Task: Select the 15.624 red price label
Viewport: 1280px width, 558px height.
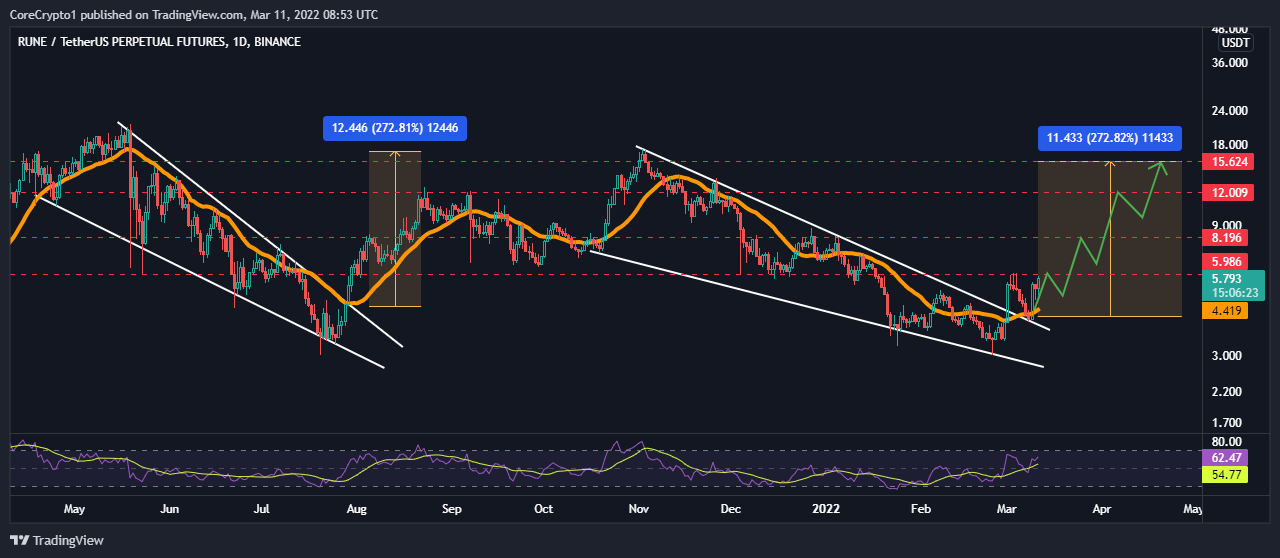Action: [1227, 161]
